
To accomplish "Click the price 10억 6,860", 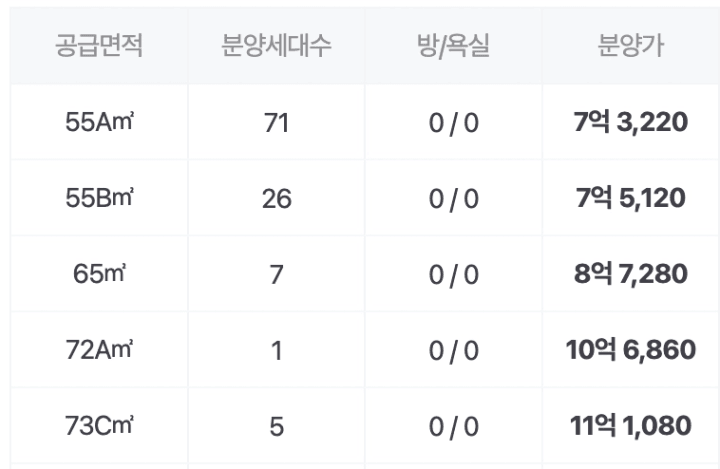I will [x=630, y=350].
